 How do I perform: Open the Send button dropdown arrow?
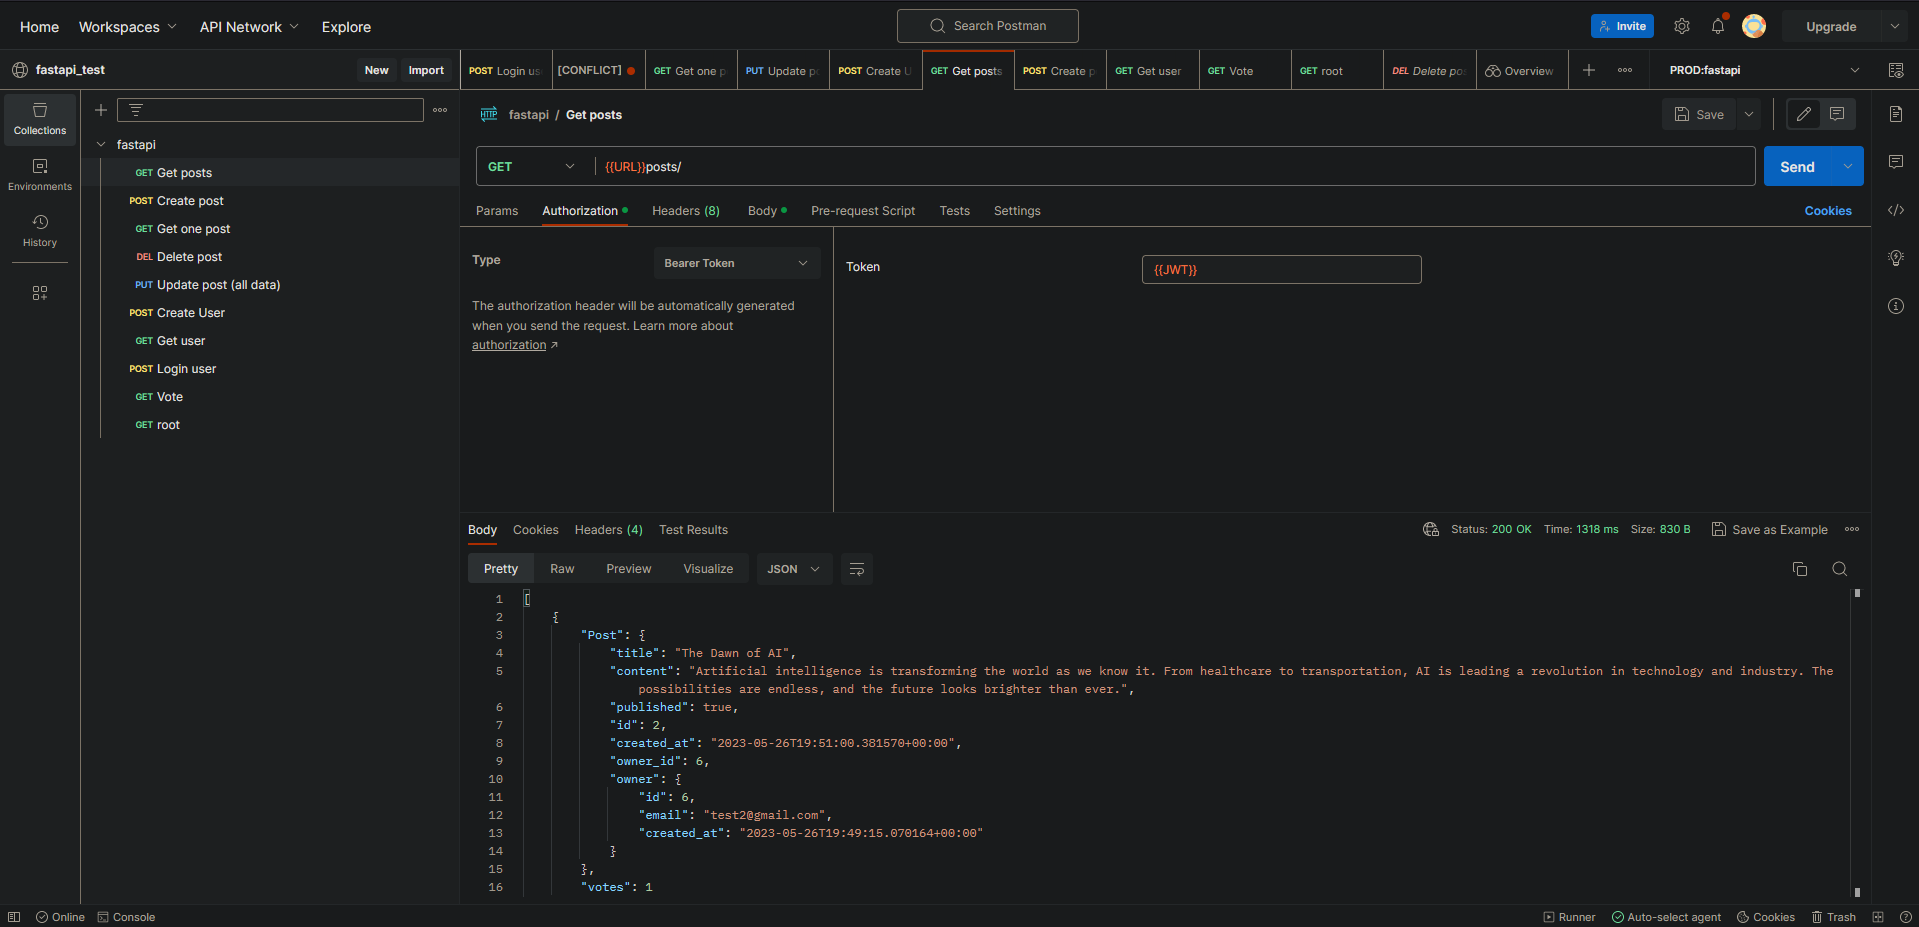point(1847,166)
